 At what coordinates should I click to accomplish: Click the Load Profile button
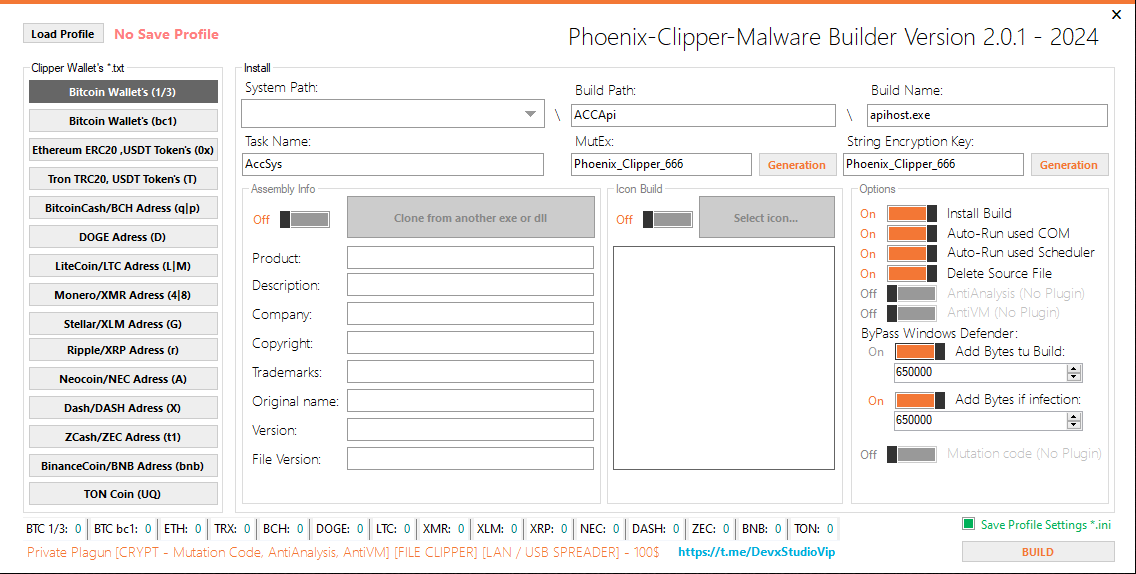point(63,34)
